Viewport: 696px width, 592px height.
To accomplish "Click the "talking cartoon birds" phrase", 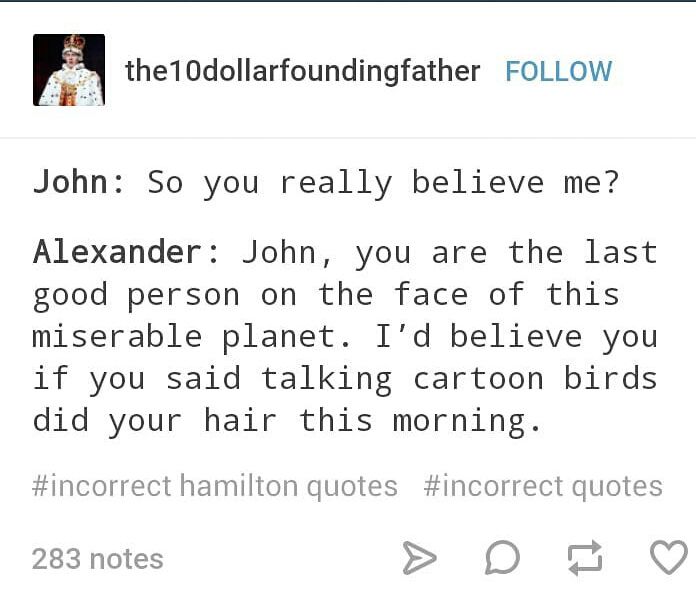I will point(459,379).
